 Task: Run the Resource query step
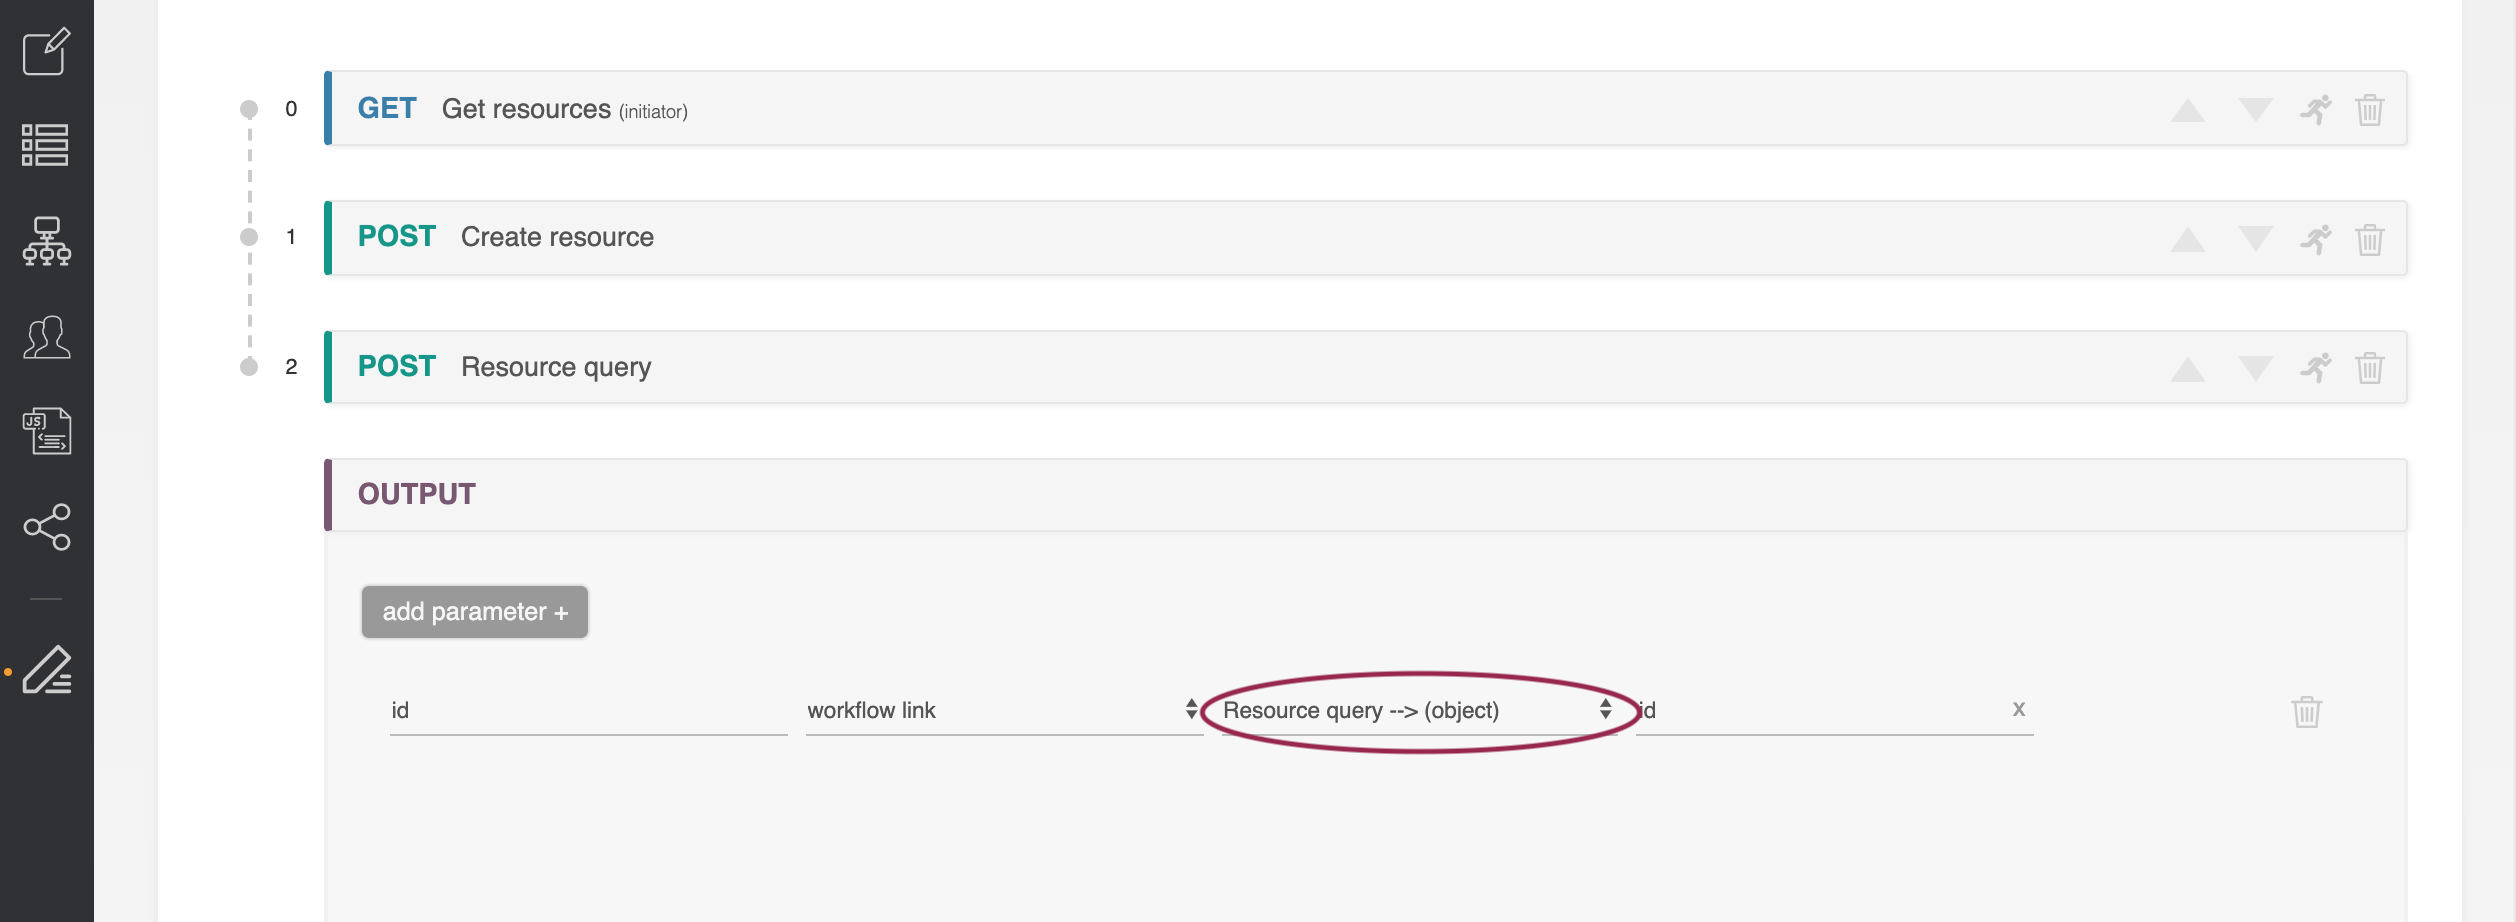(x=2315, y=368)
